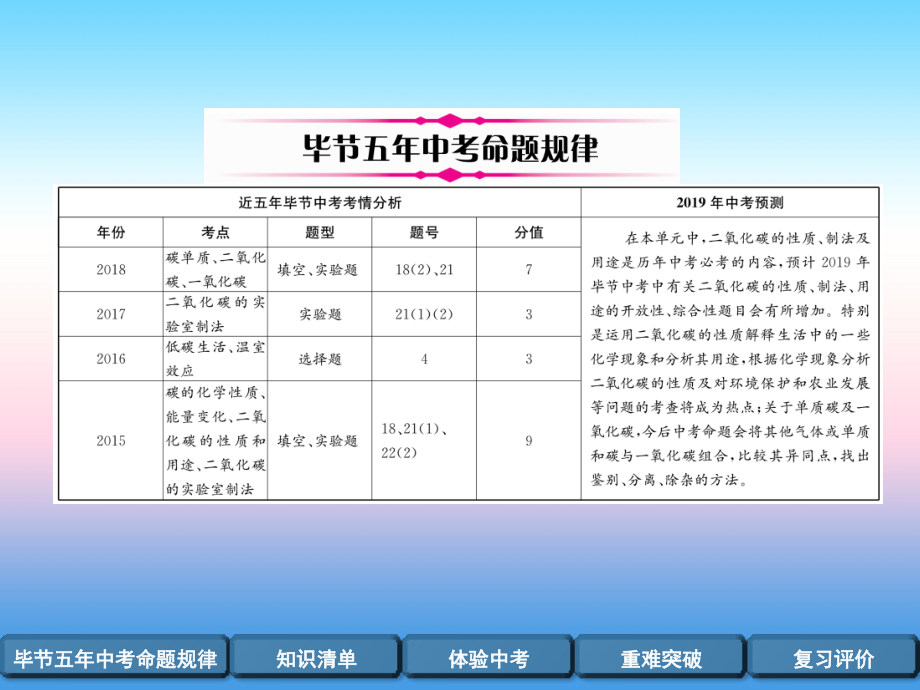Click the 实验题 cell in 2017 row

(320, 314)
